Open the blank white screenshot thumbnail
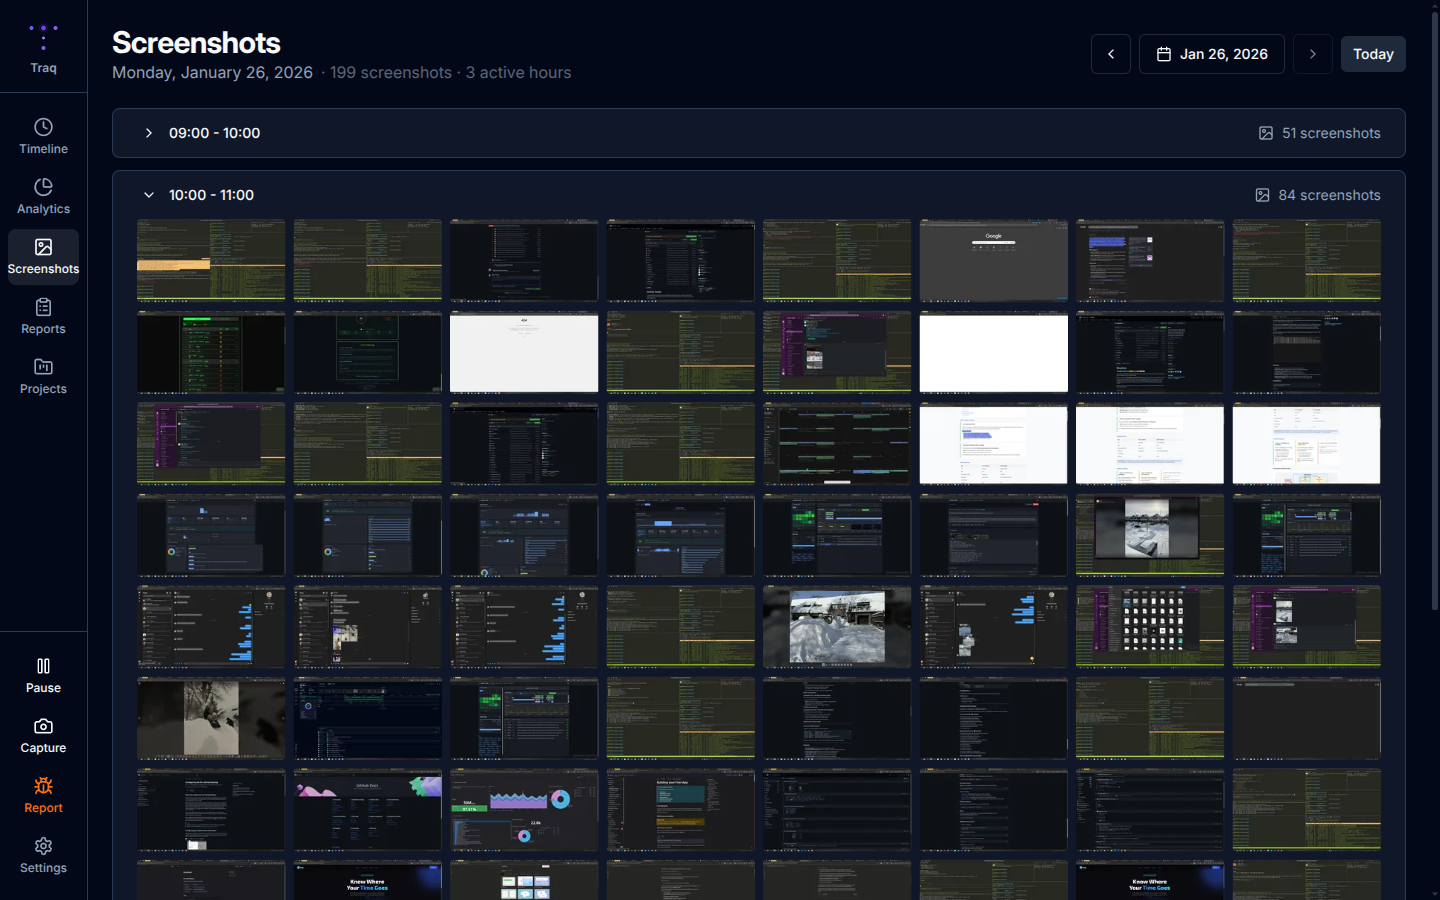 (x=993, y=353)
